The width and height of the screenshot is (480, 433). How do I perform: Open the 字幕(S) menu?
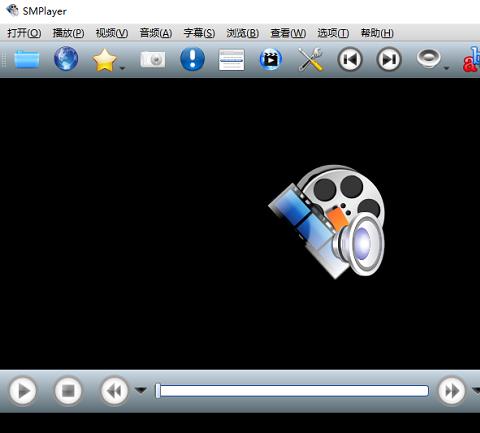click(199, 33)
